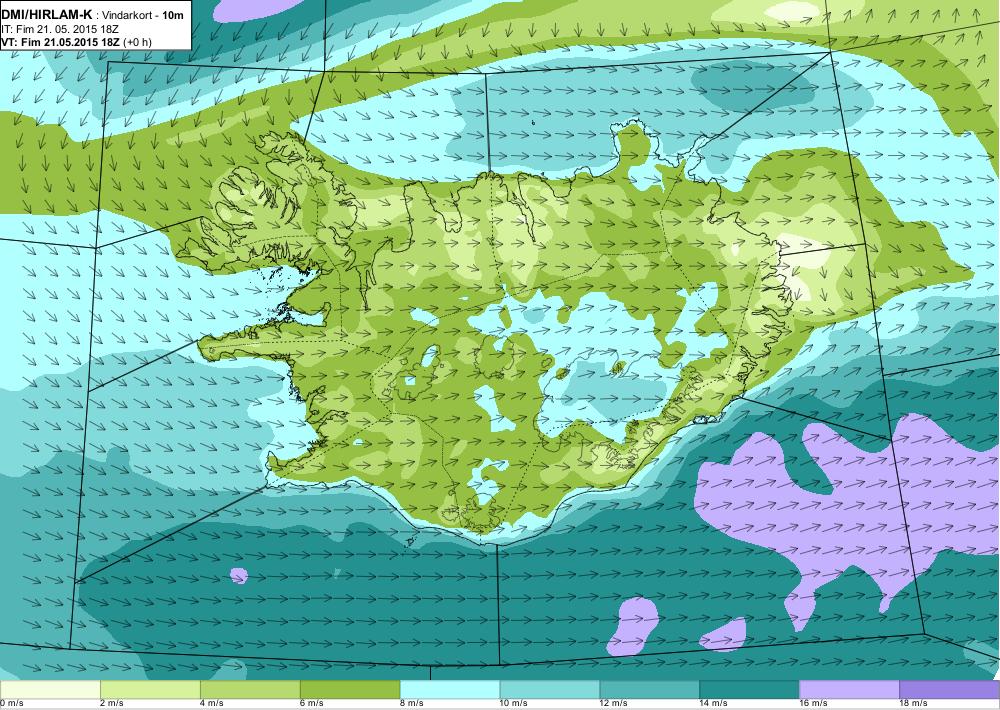Select the 12 m/s legend color swatch
The width and height of the screenshot is (1000, 710).
pyautogui.click(x=650, y=690)
